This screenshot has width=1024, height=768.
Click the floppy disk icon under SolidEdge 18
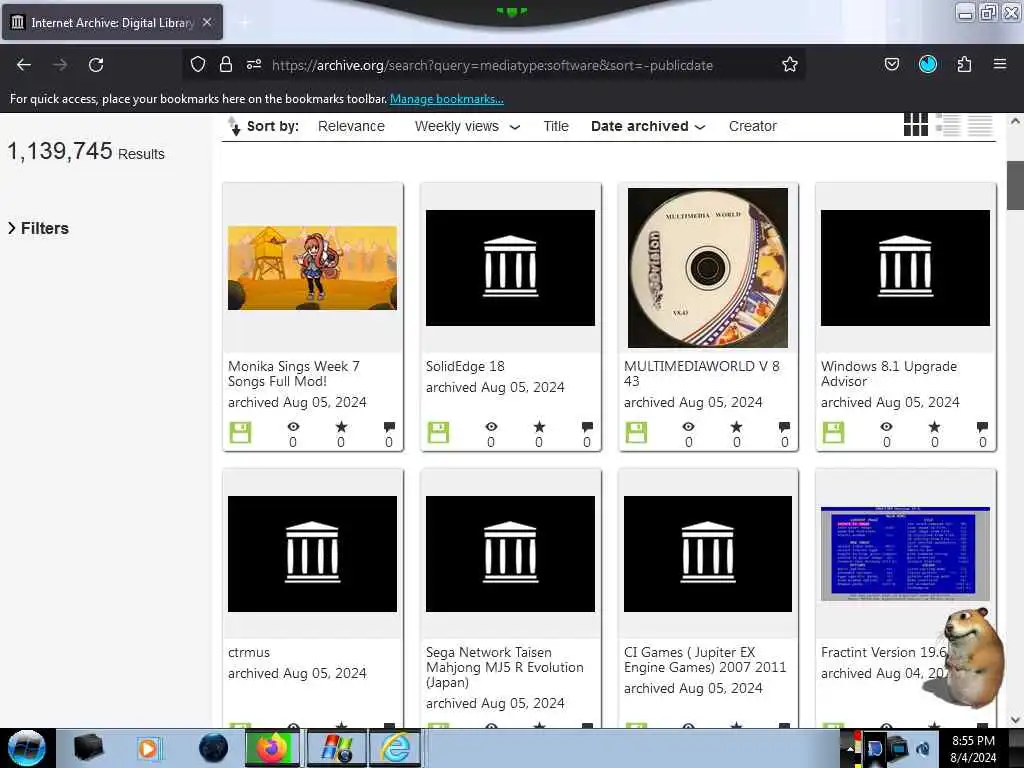click(438, 432)
